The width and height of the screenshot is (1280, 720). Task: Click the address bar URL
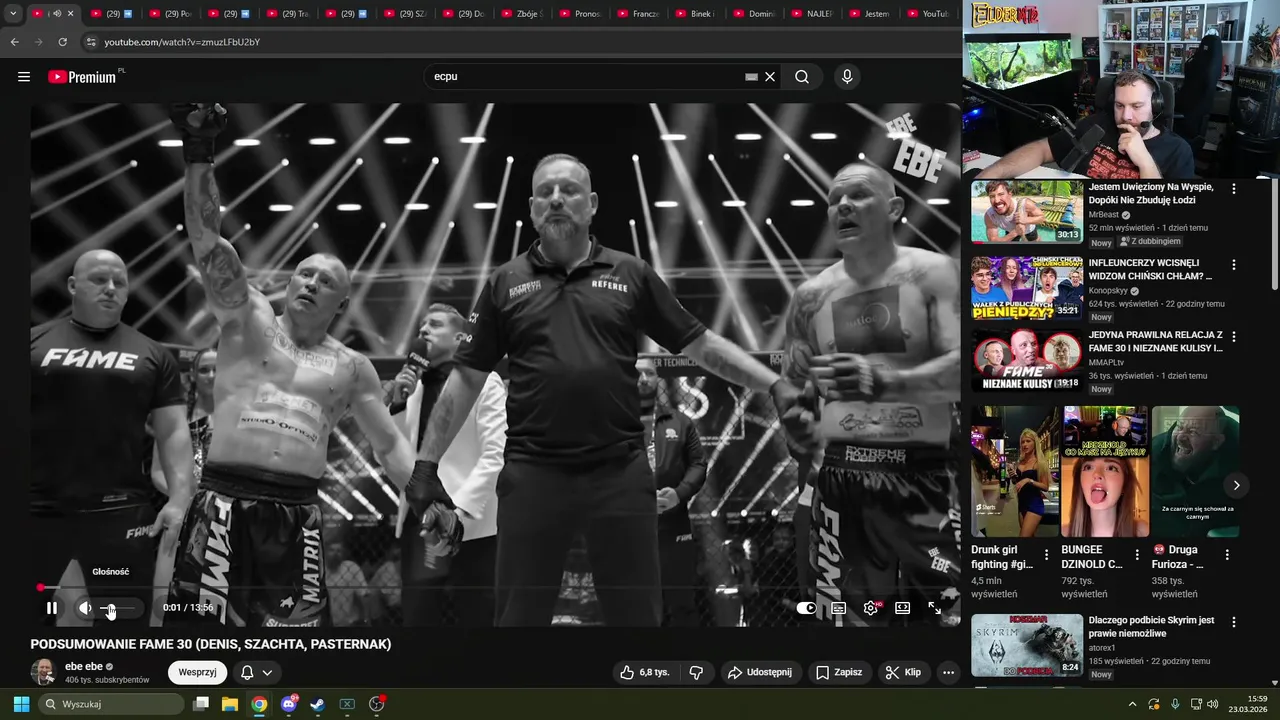[182, 42]
